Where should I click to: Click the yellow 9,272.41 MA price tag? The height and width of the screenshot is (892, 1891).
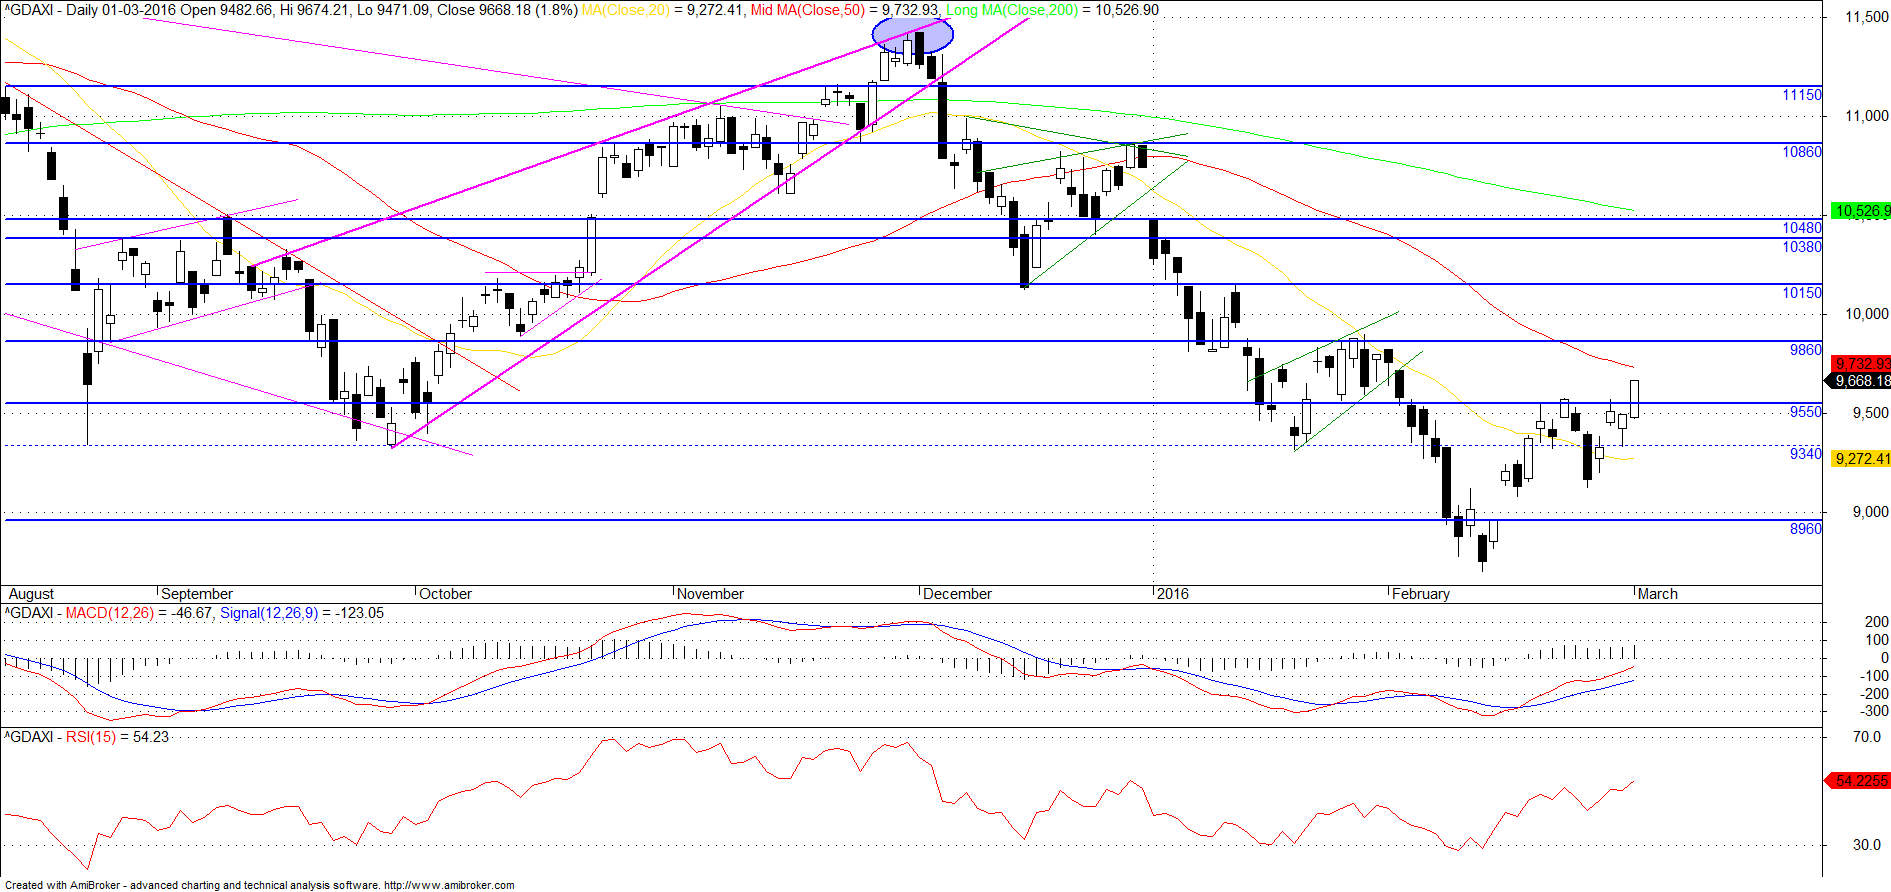[1860, 459]
